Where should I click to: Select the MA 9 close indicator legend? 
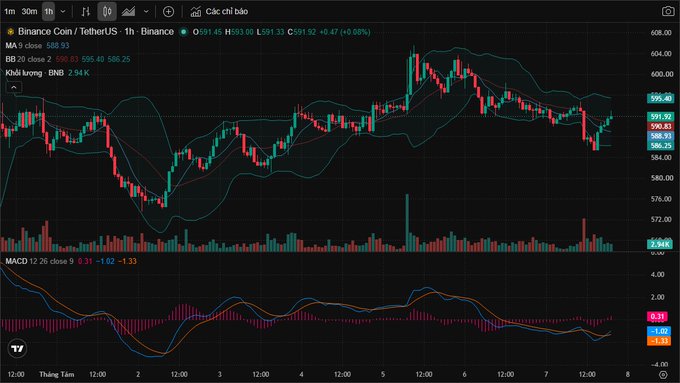tap(24, 46)
